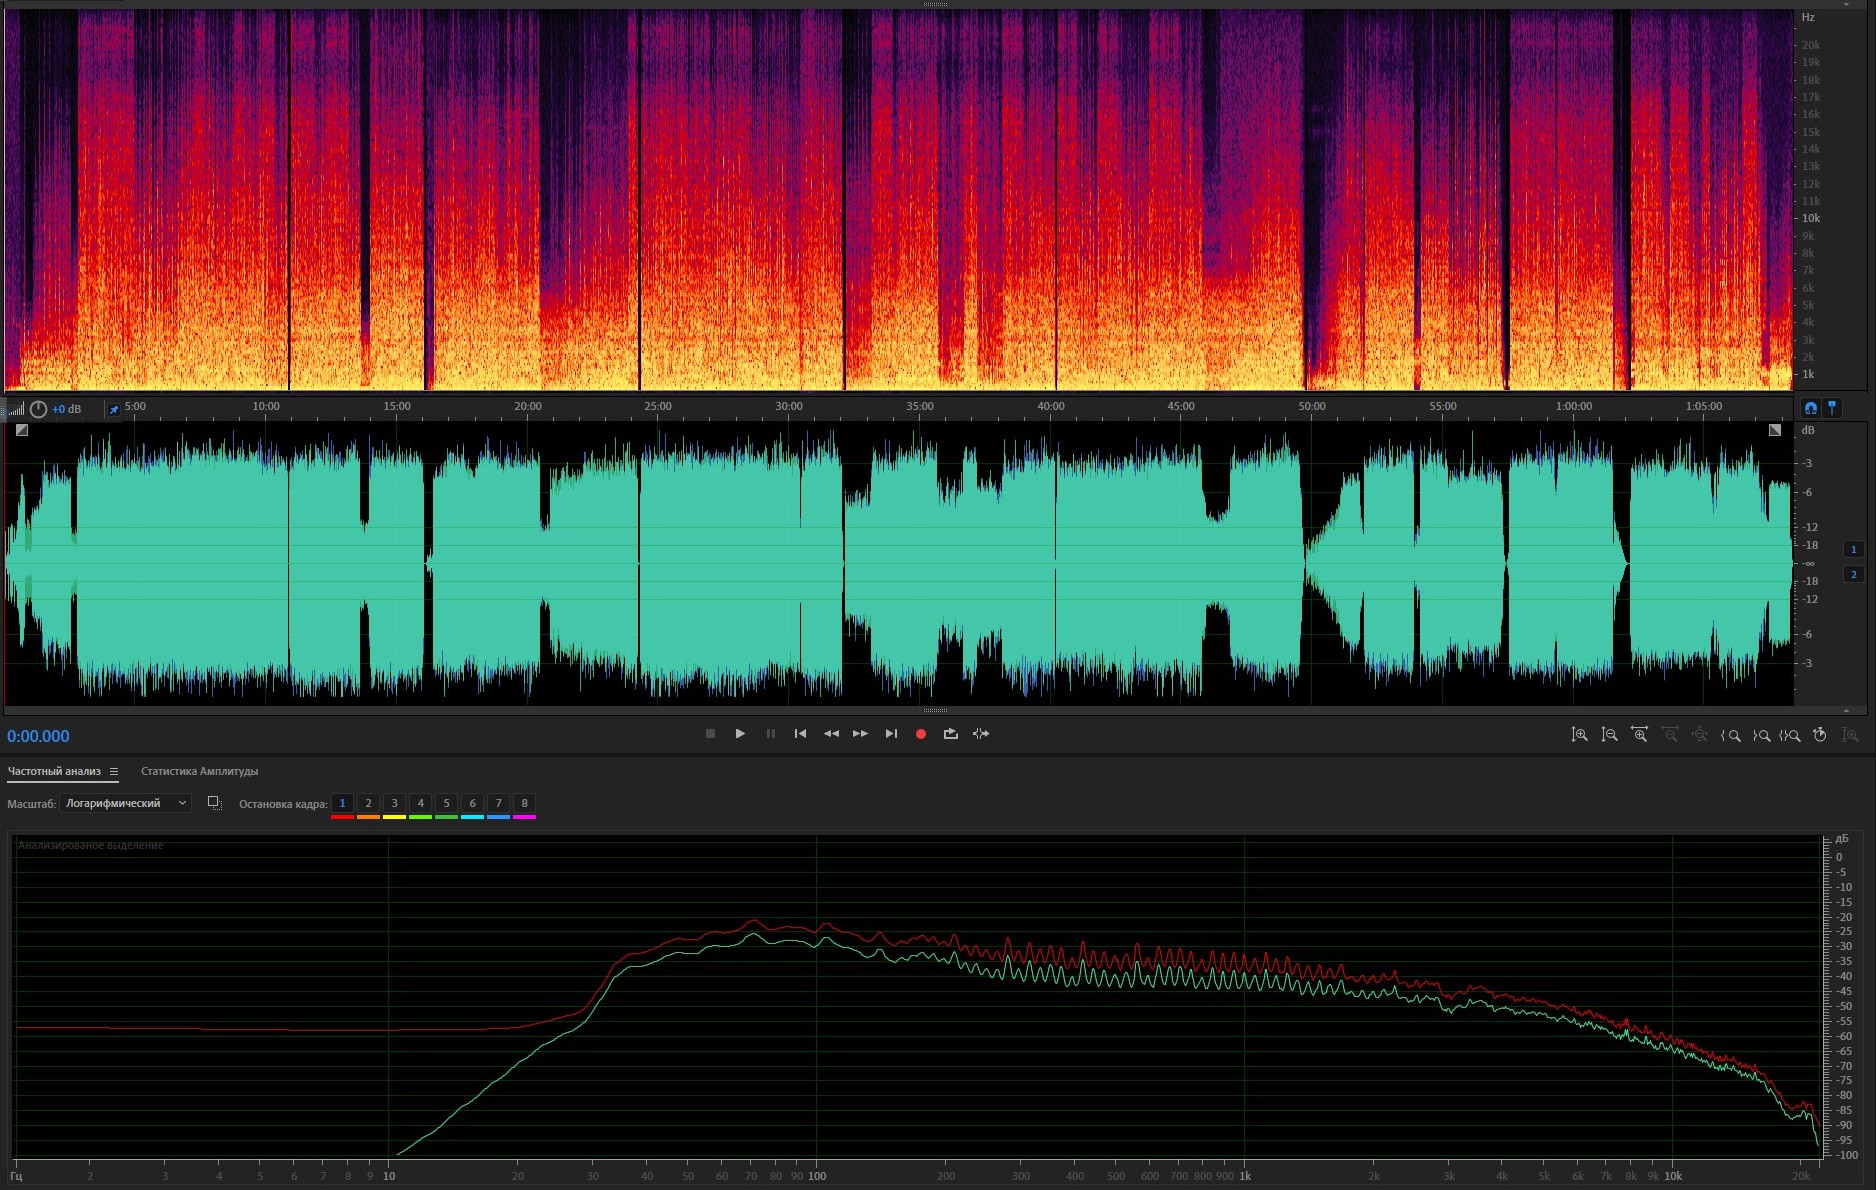Click the 0:00.000 timecode display
1876x1190 pixels.
pyautogui.click(x=38, y=737)
